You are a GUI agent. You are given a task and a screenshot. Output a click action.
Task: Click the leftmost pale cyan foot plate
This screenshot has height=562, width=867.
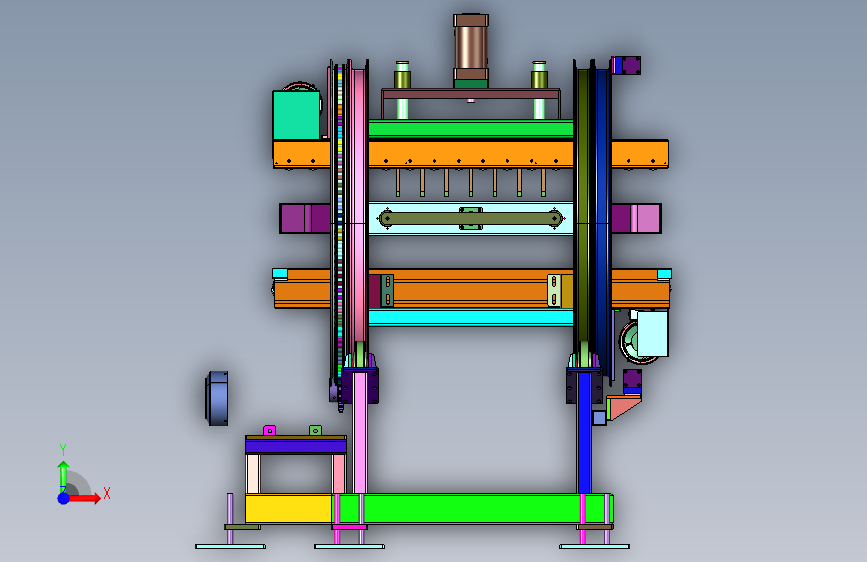231,547
